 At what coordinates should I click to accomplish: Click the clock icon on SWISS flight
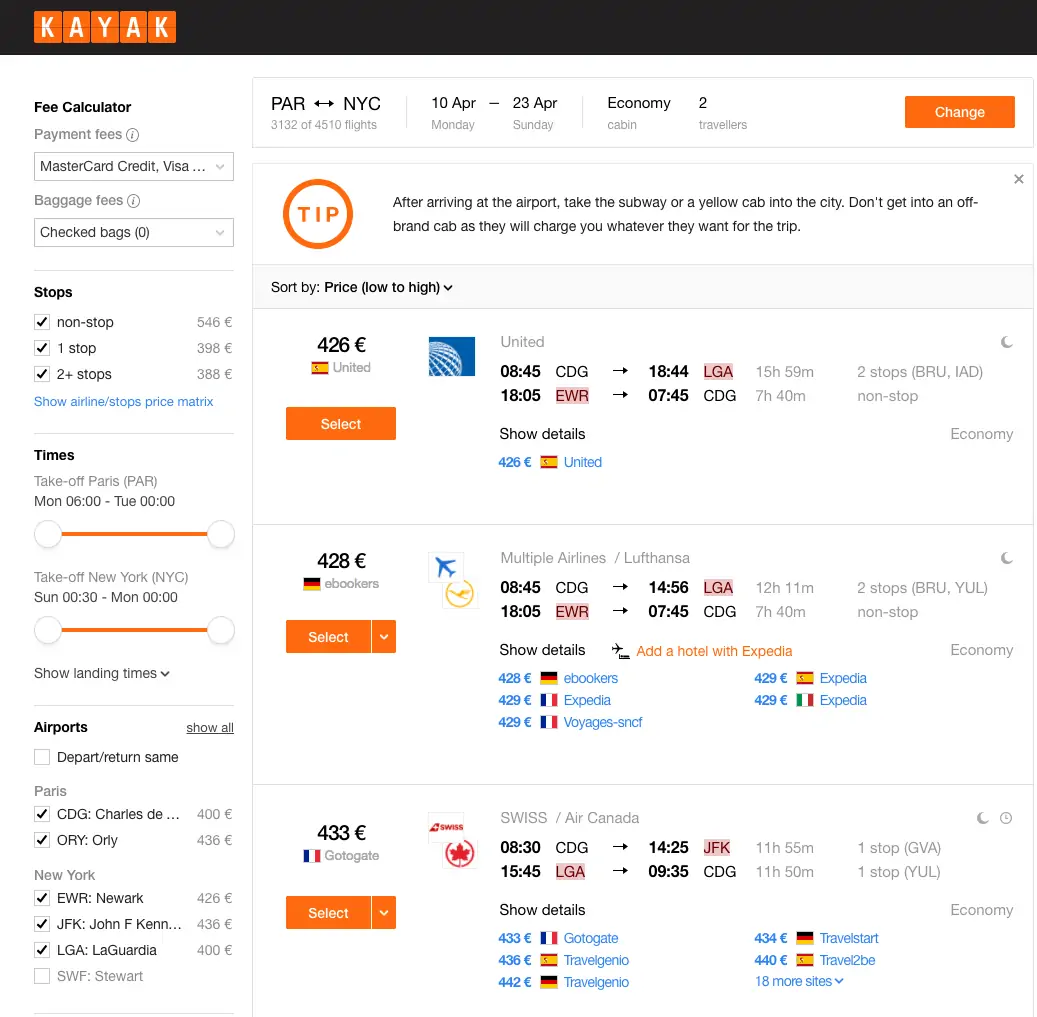tap(1006, 818)
